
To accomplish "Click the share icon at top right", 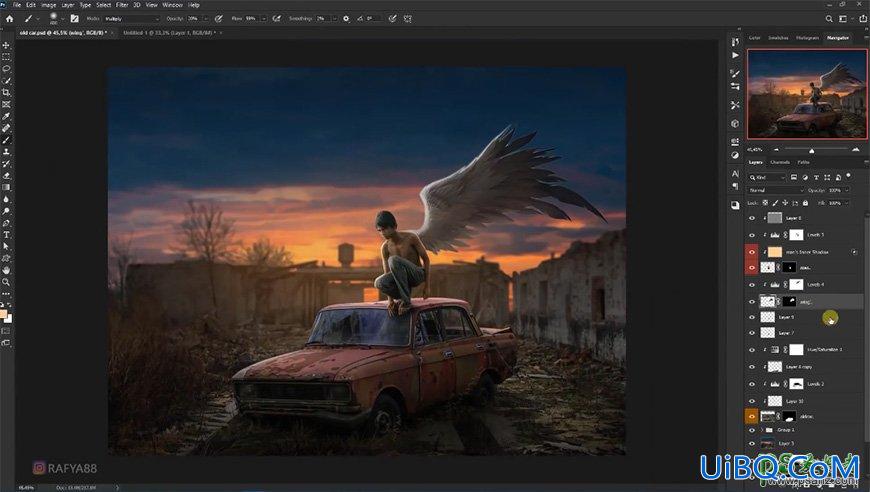I will (863, 18).
